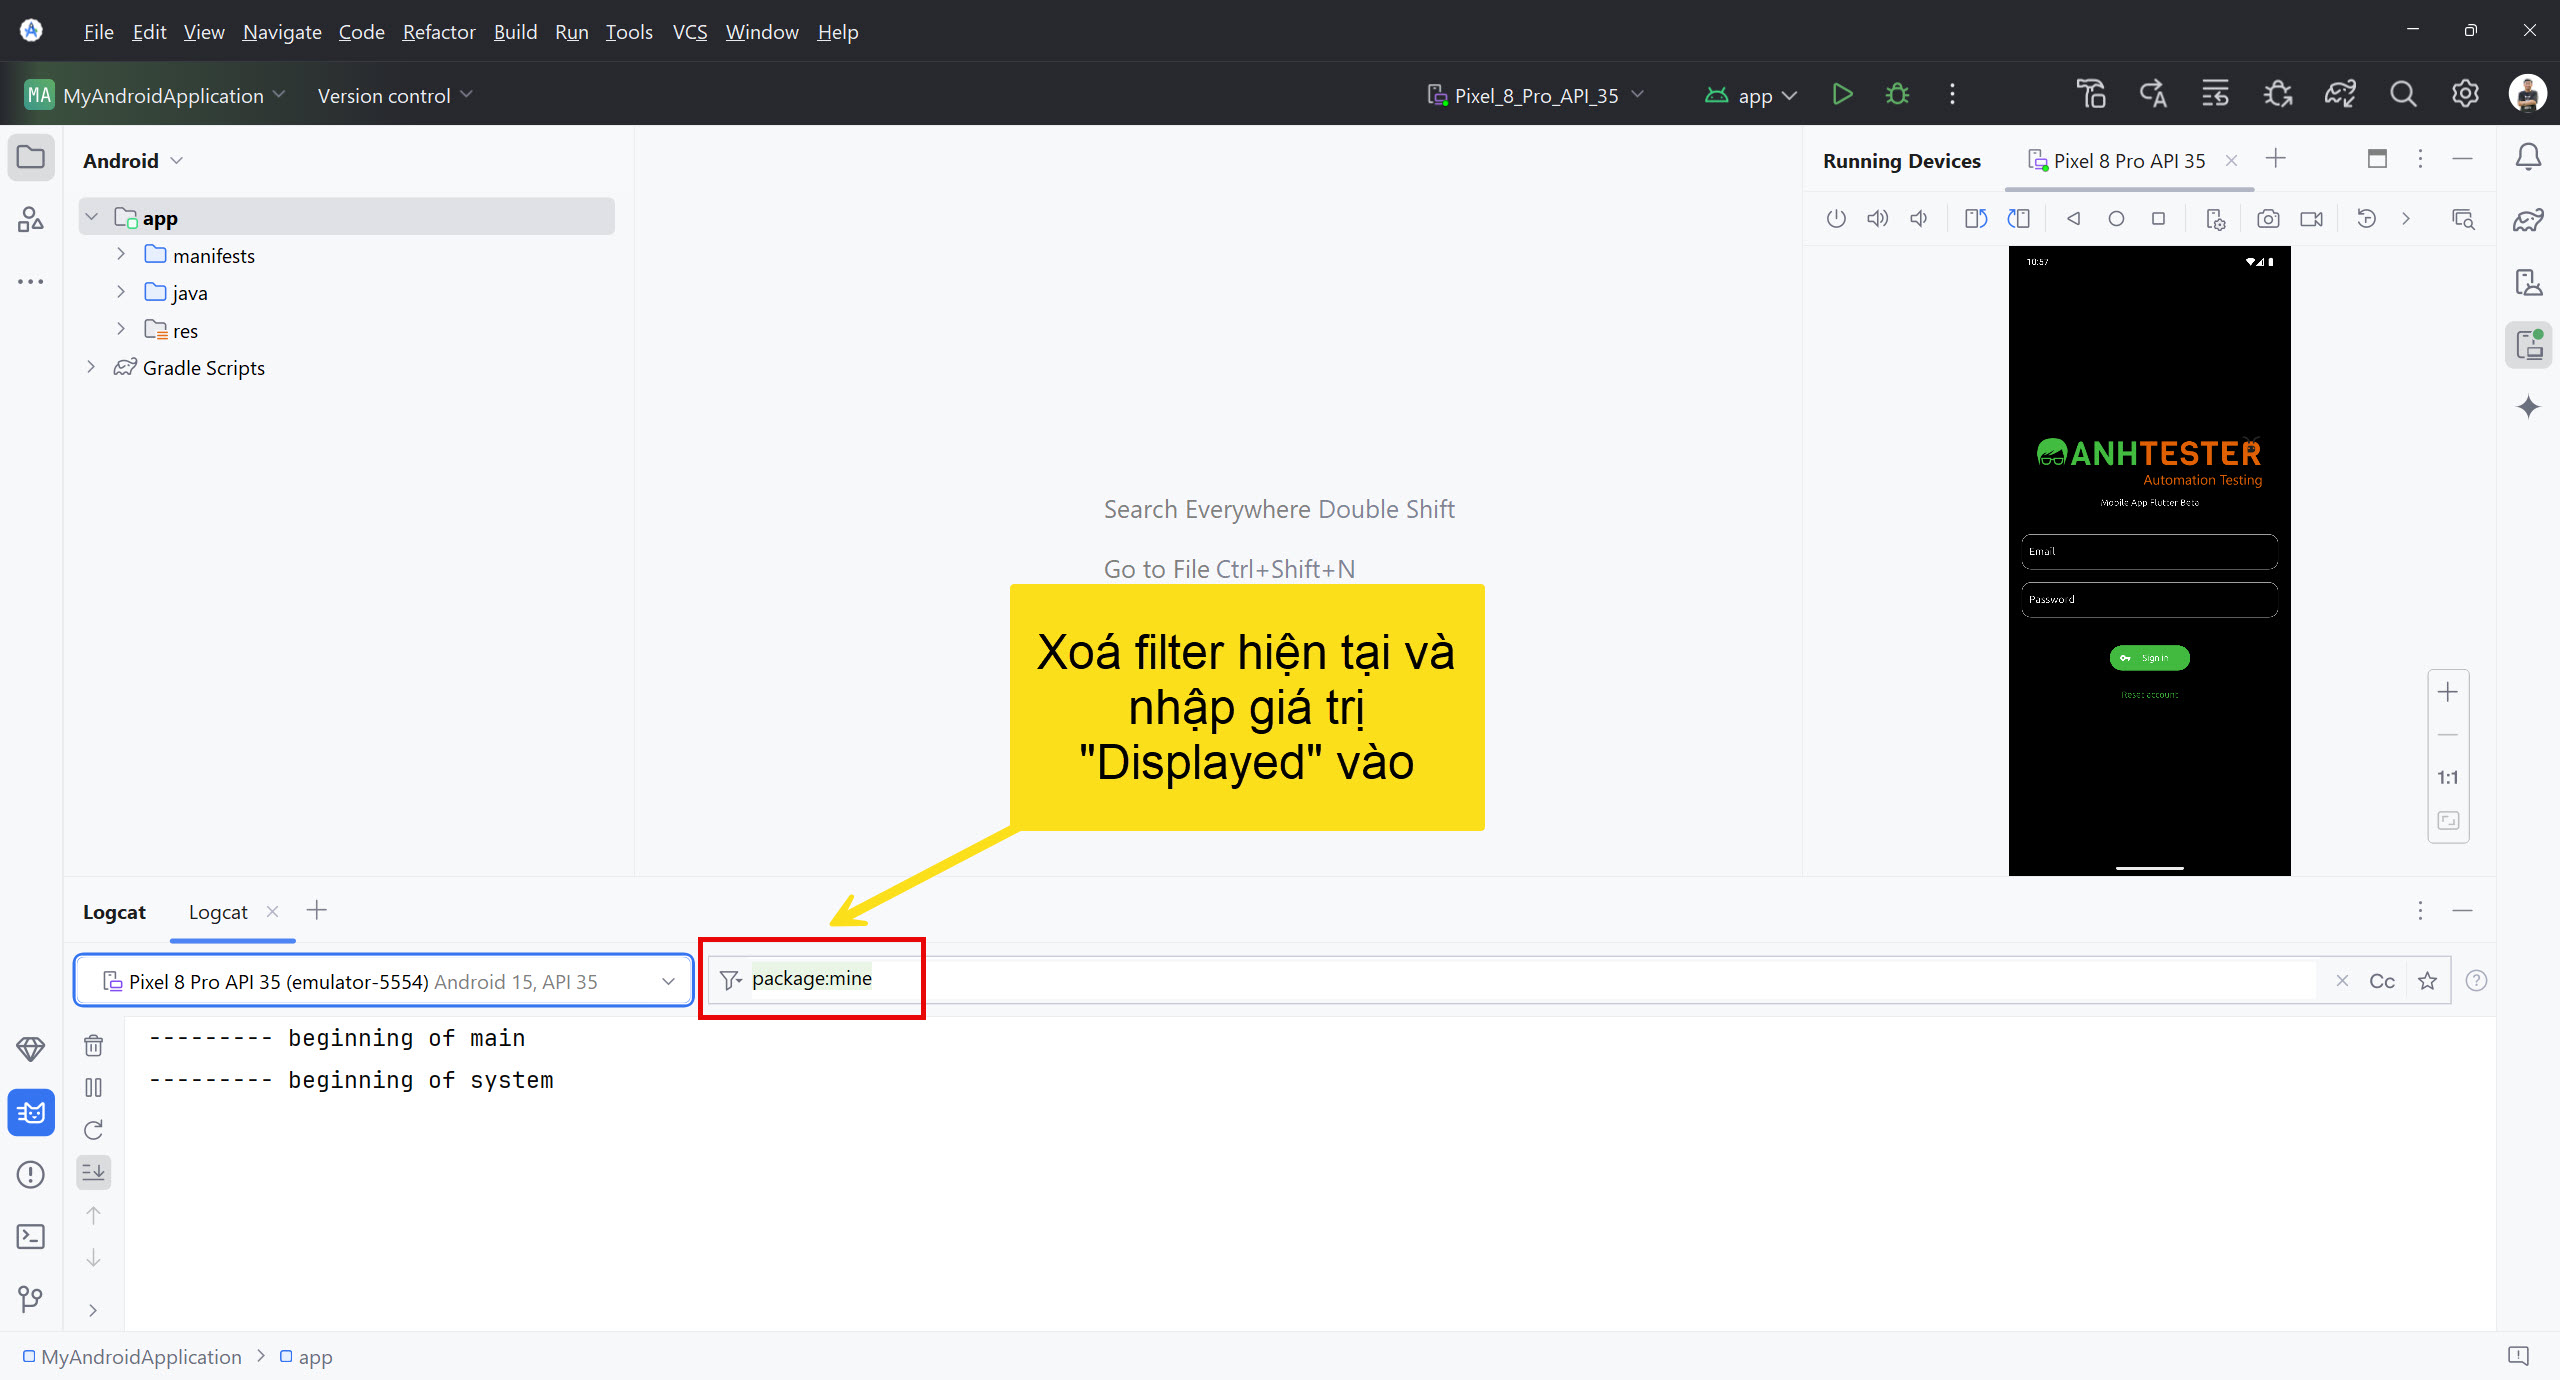Zoom in emulator with plus button
The image size is (2560, 1380).
[2448, 692]
